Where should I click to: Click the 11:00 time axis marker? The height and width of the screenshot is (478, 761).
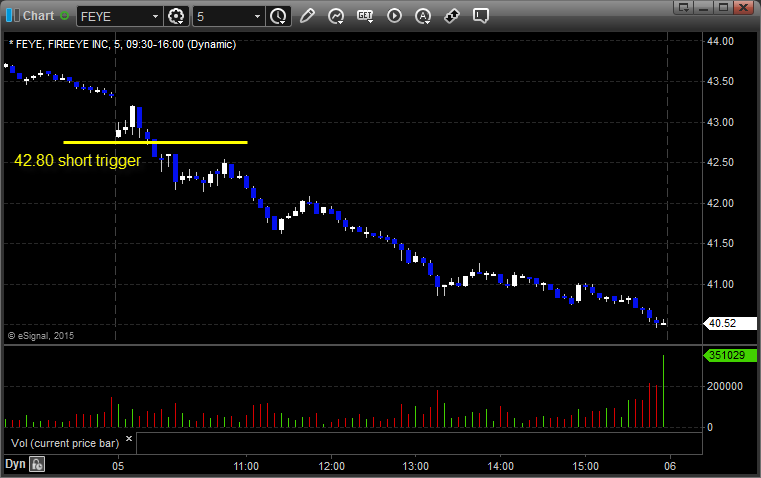(246, 465)
